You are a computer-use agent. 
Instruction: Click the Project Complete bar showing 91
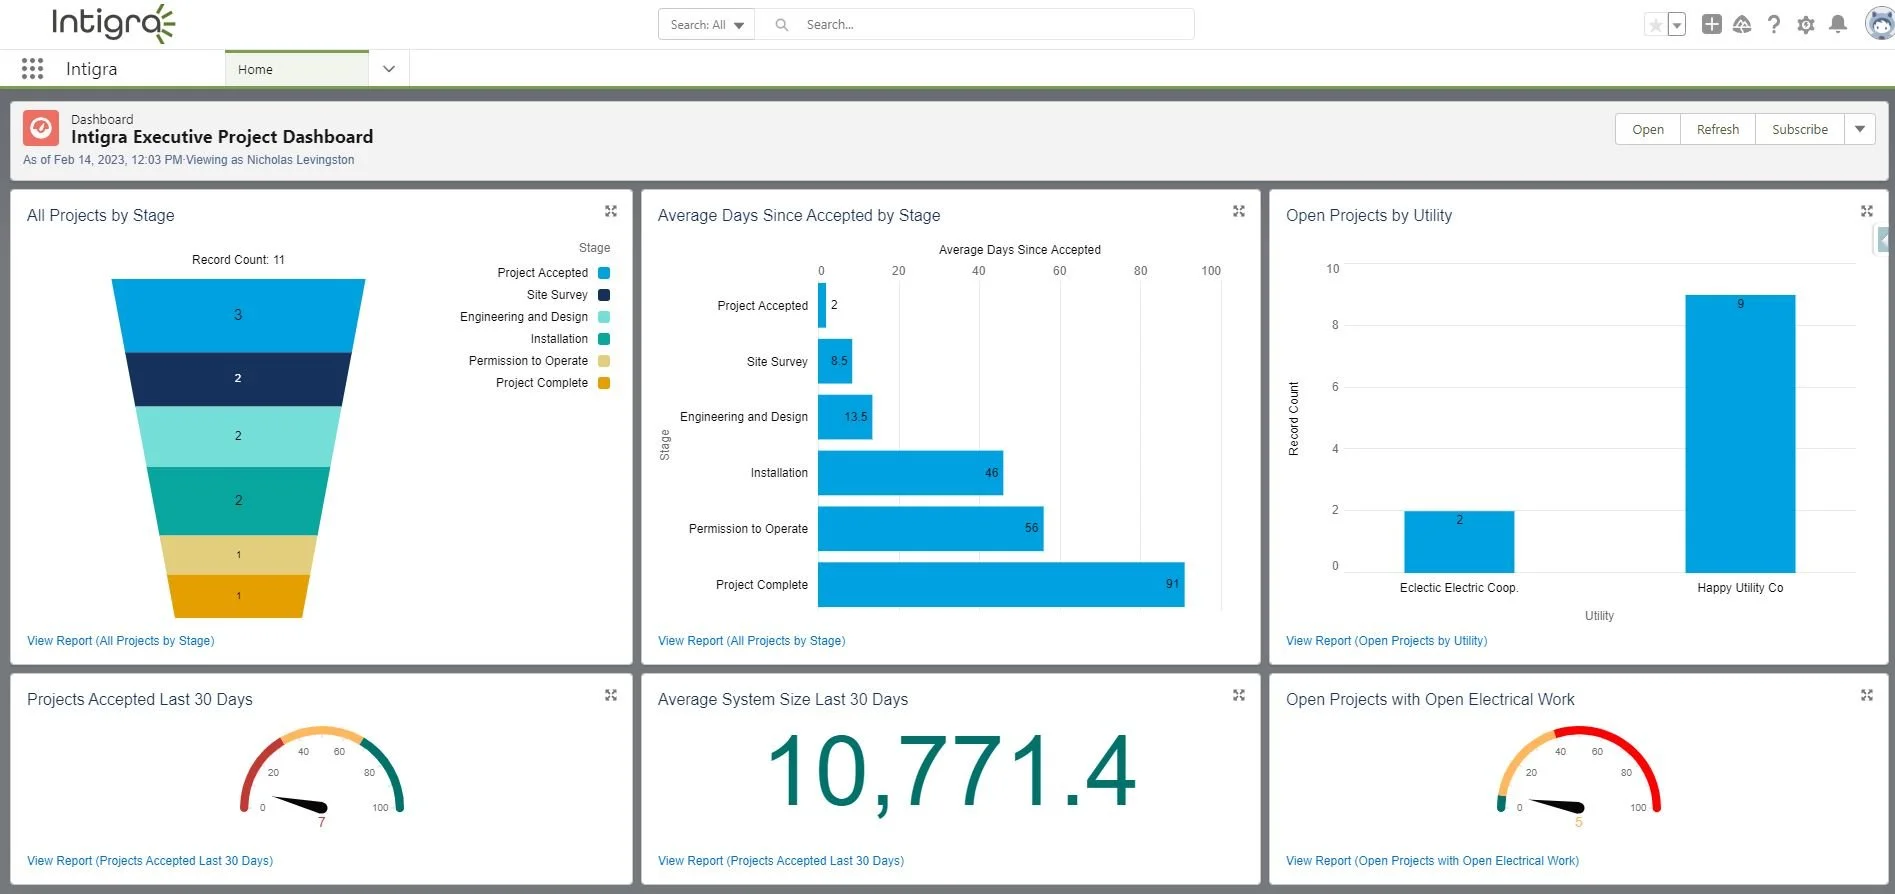click(x=1001, y=584)
